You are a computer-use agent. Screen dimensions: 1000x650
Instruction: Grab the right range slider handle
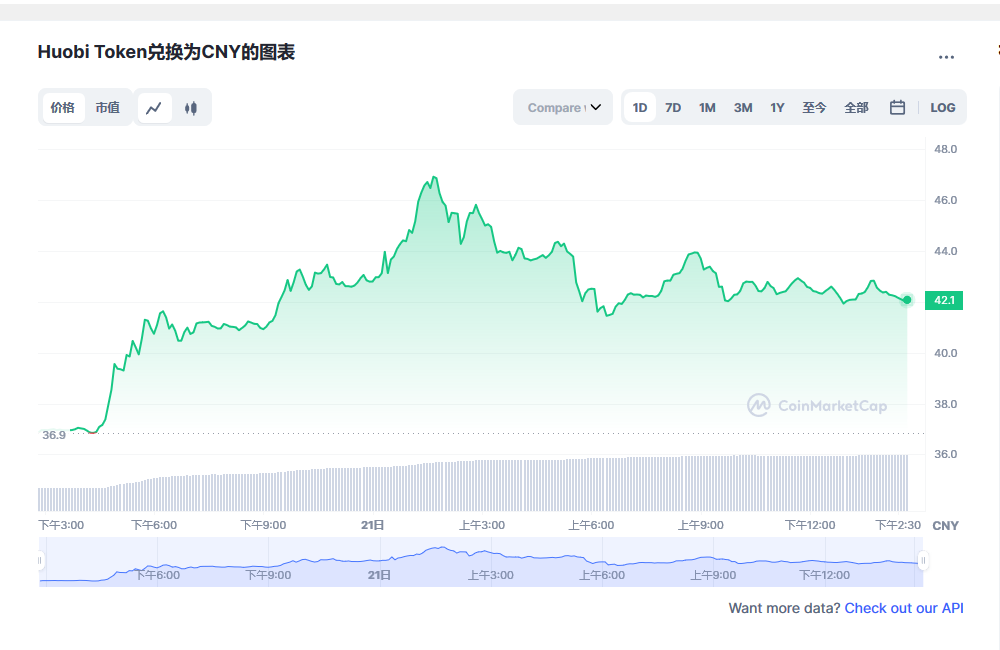pyautogui.click(x=923, y=561)
